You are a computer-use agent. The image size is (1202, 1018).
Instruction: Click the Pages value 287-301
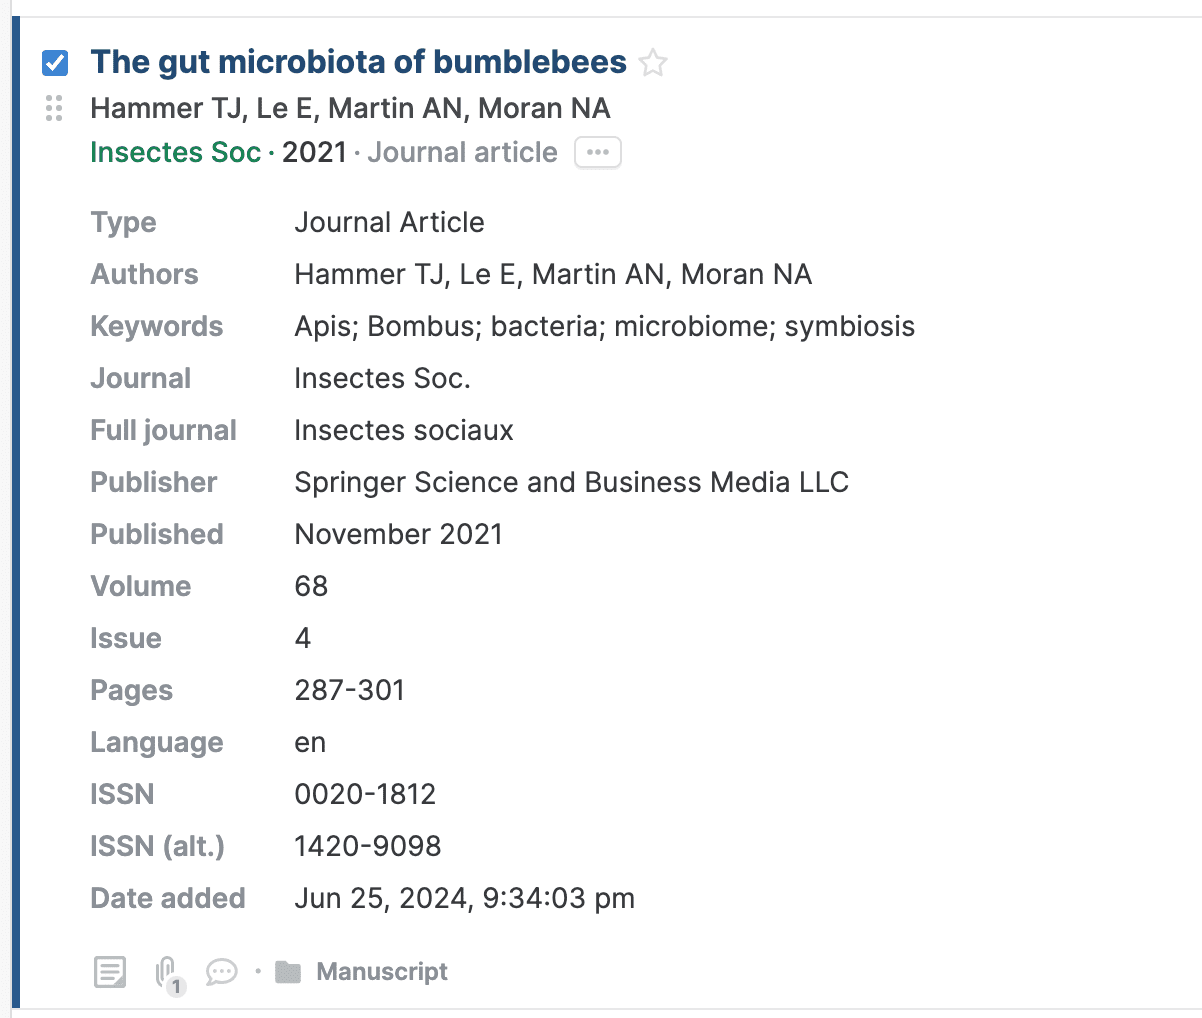pyautogui.click(x=349, y=690)
